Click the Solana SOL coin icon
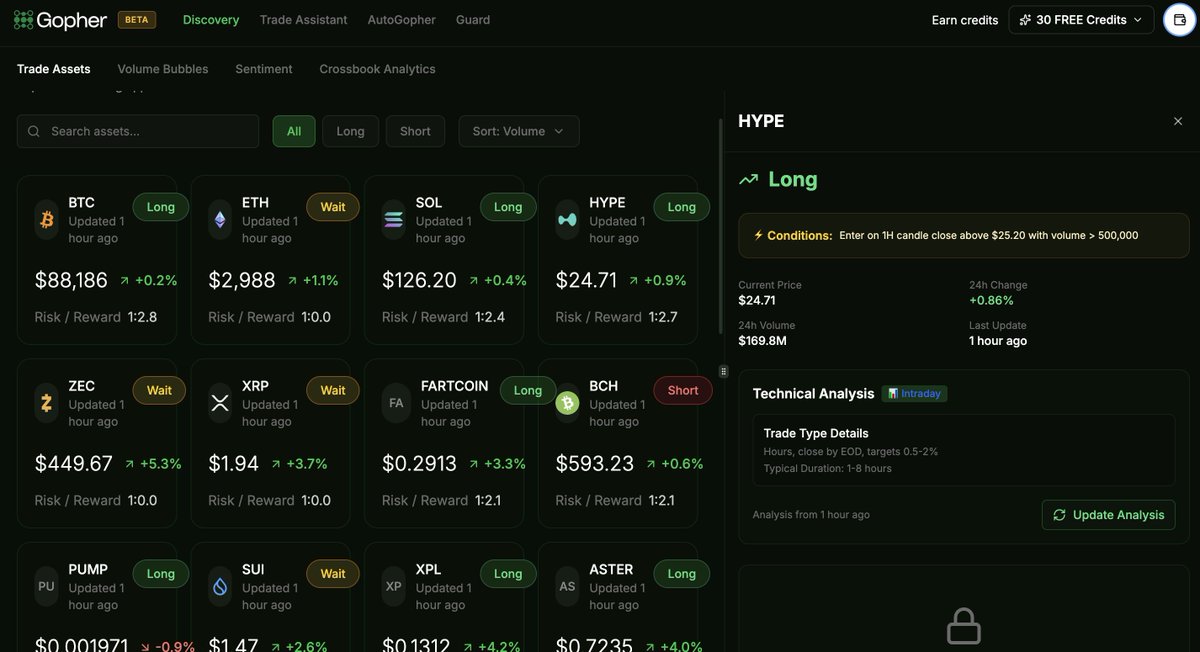Viewport: 1200px width, 652px height. coord(394,220)
